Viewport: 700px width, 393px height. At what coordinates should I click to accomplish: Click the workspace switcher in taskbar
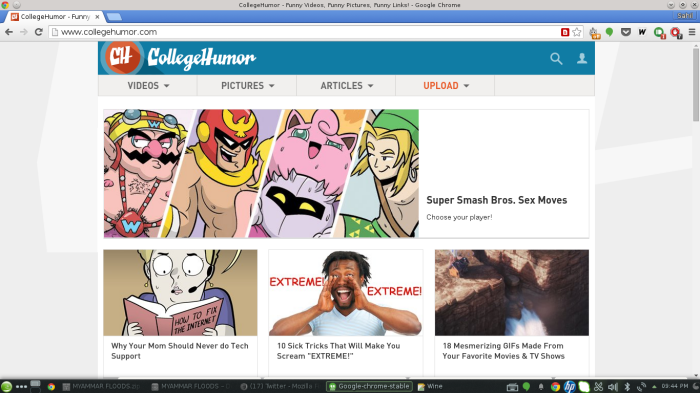click(x=35, y=386)
